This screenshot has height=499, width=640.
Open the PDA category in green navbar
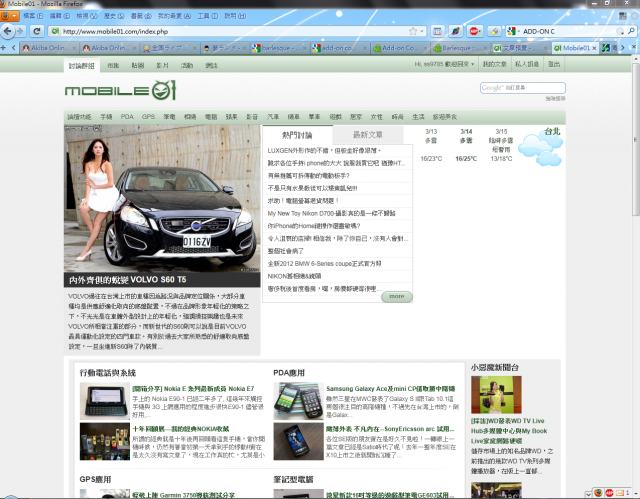pos(127,117)
